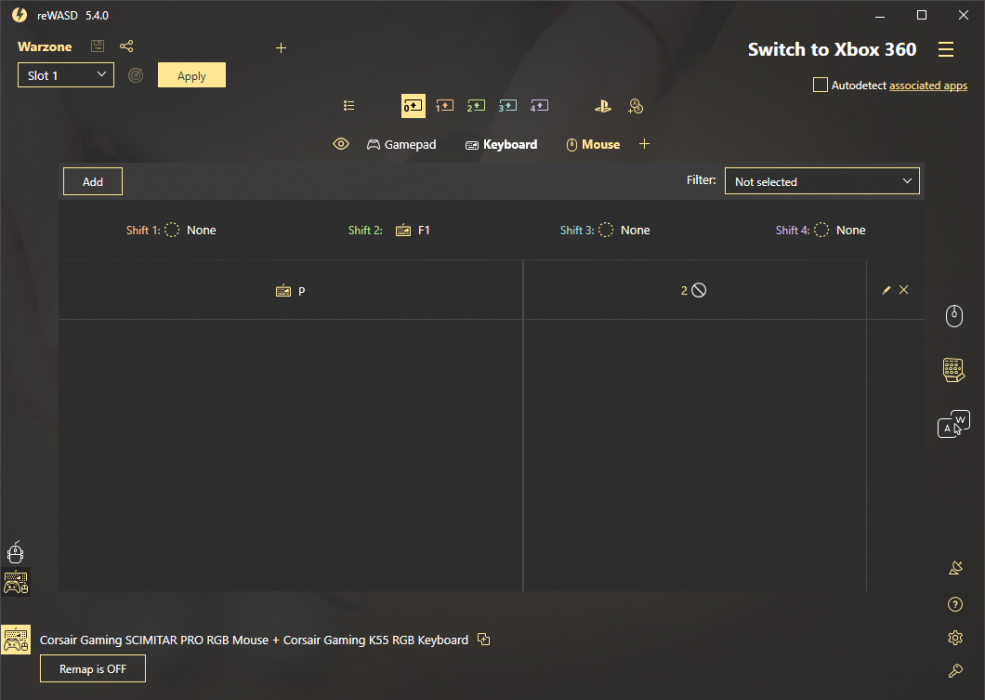Toggle the Remap is OFF button
985x700 pixels.
point(93,669)
